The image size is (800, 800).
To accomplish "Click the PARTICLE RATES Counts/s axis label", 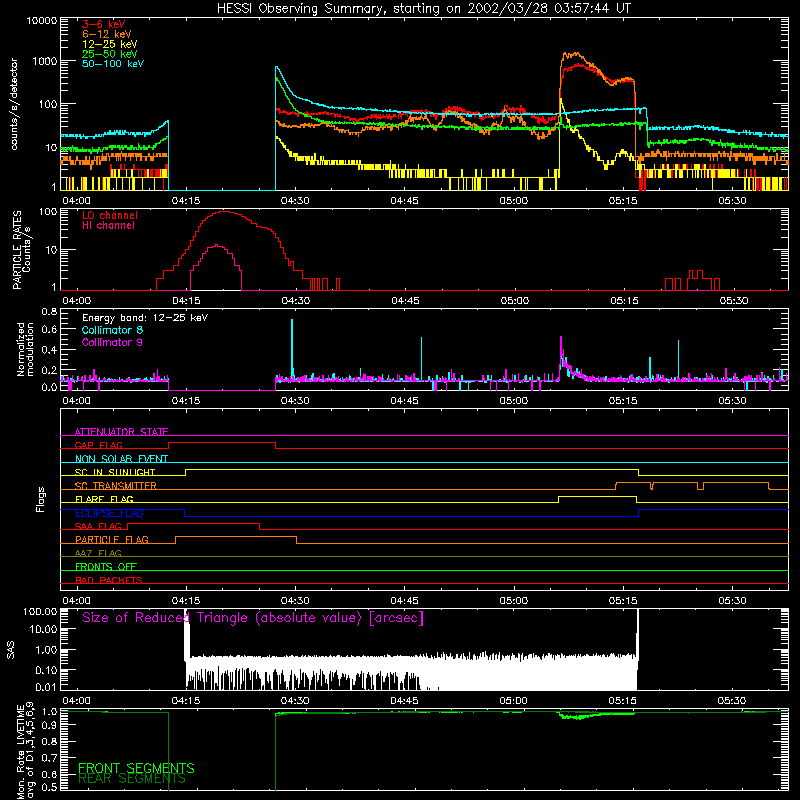I will pos(22,249).
